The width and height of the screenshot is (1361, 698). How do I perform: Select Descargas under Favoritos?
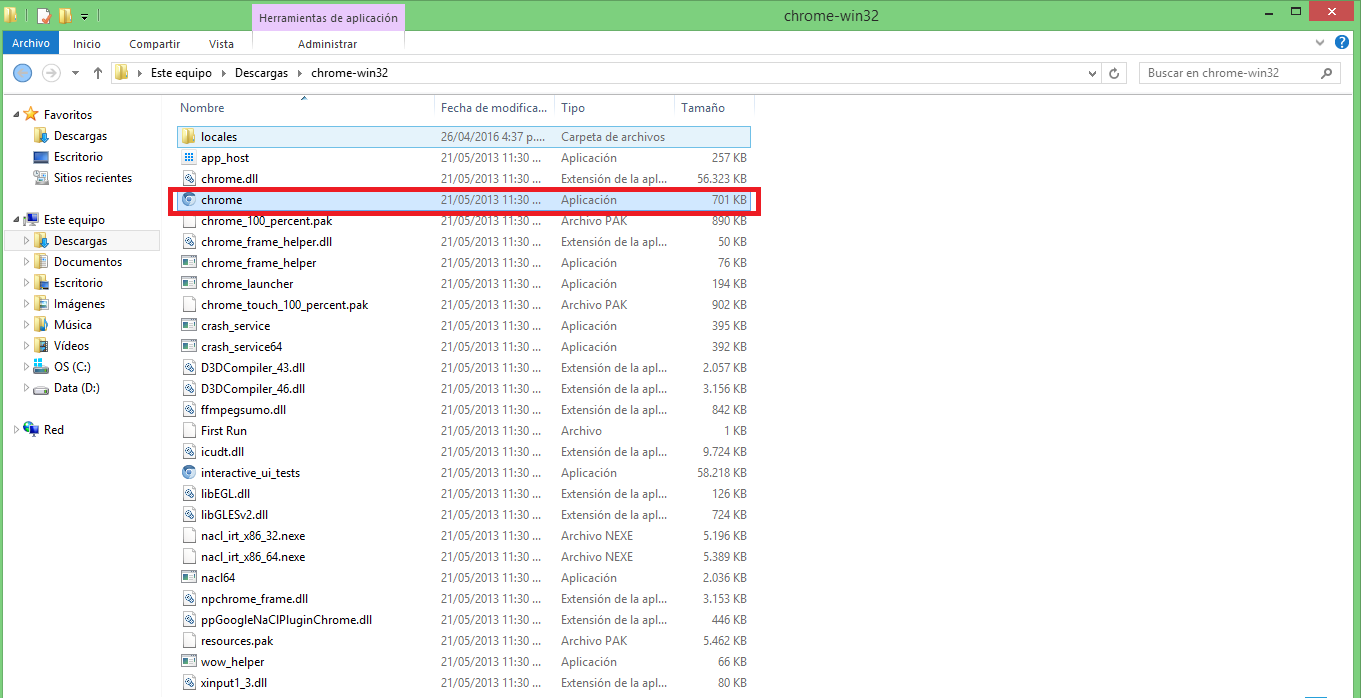pos(80,136)
